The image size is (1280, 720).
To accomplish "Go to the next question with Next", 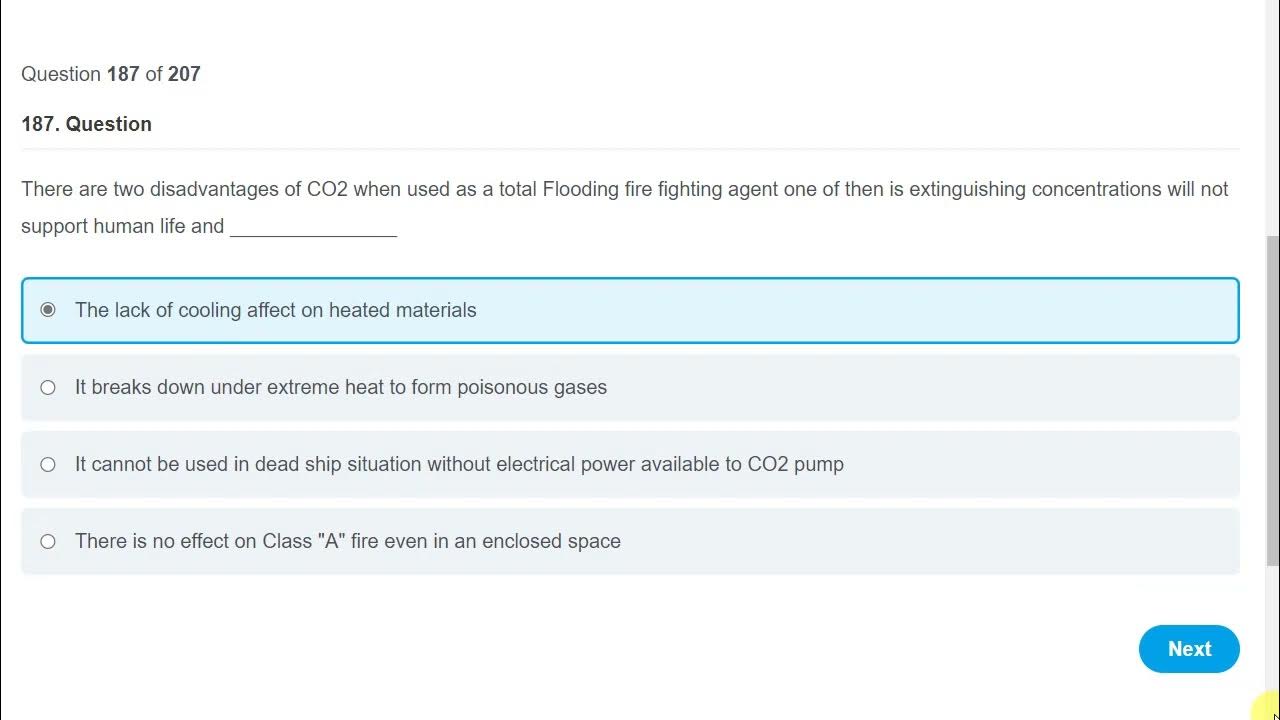I will click(x=1189, y=649).
